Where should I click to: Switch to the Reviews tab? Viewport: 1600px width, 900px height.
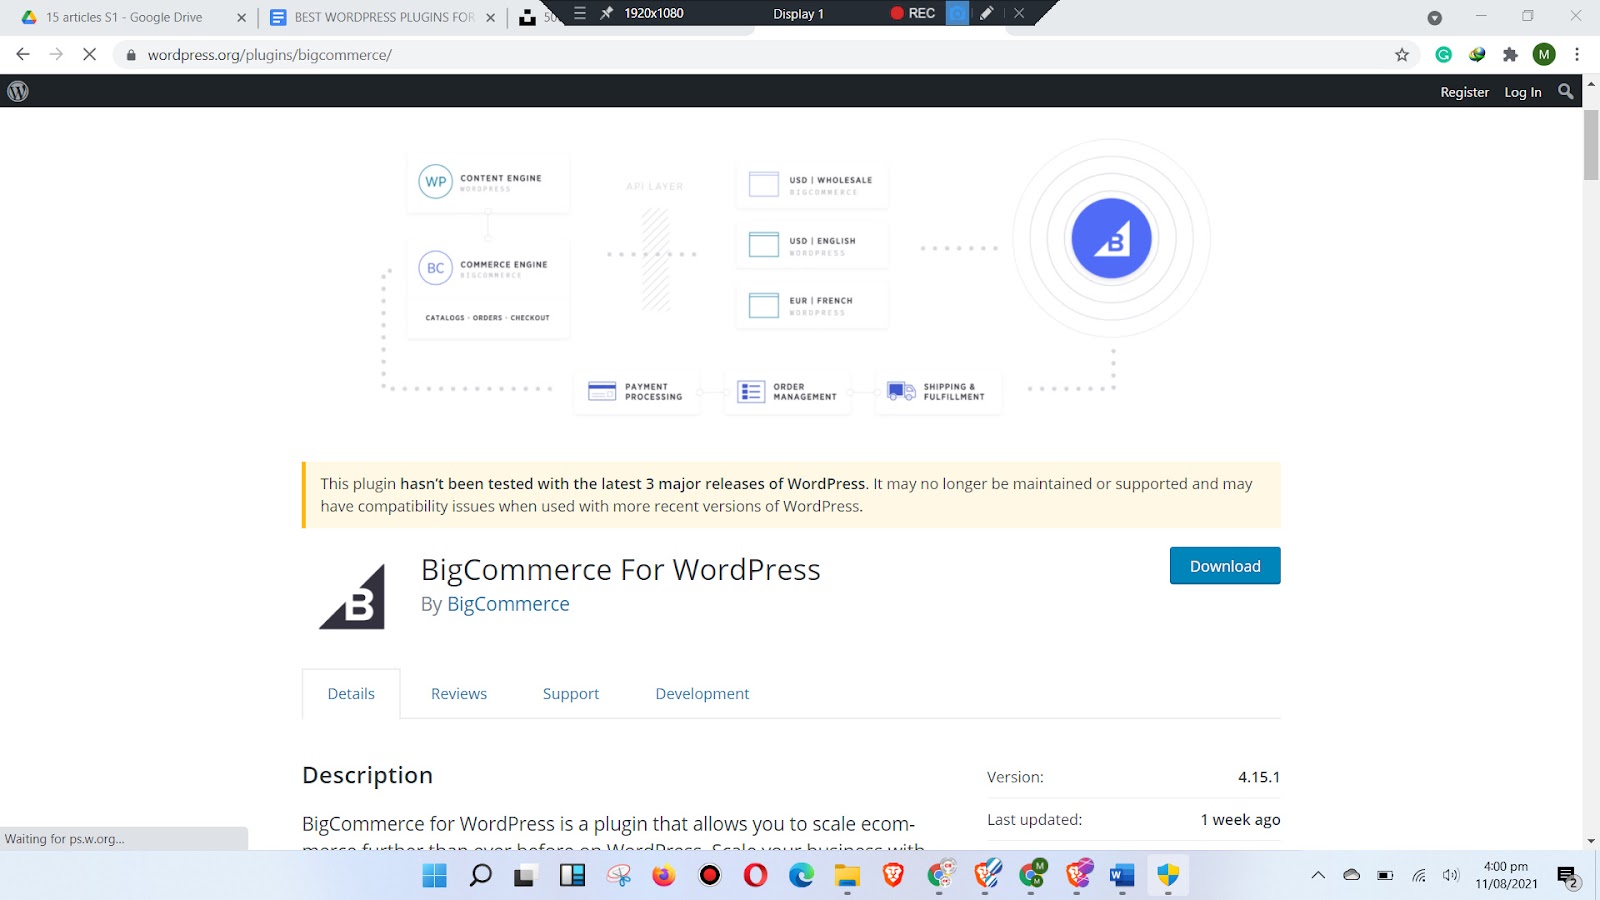pyautogui.click(x=459, y=693)
